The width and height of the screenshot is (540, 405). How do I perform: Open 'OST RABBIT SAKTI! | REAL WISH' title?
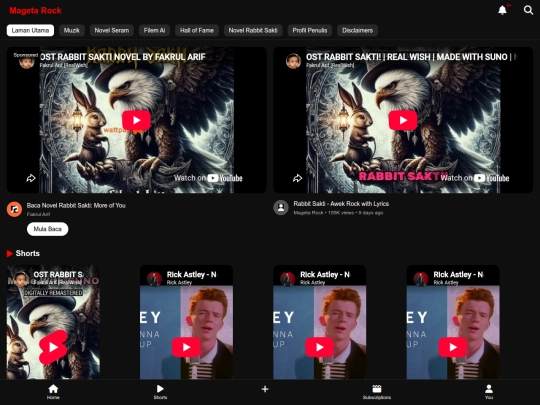tap(411, 57)
